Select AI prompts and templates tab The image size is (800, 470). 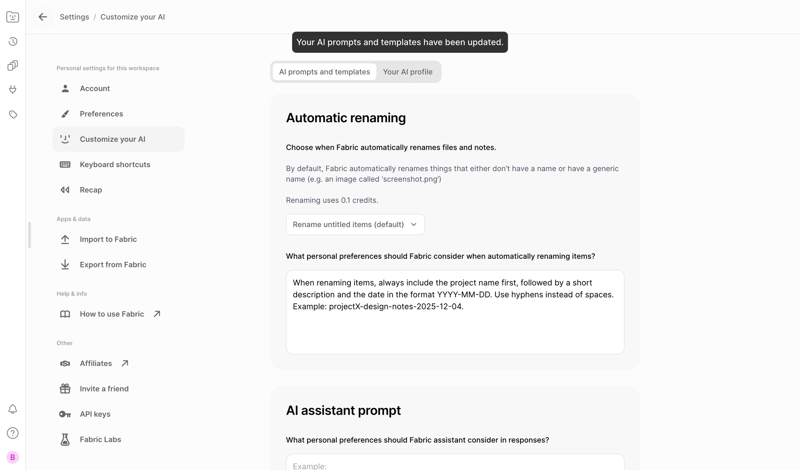(324, 72)
